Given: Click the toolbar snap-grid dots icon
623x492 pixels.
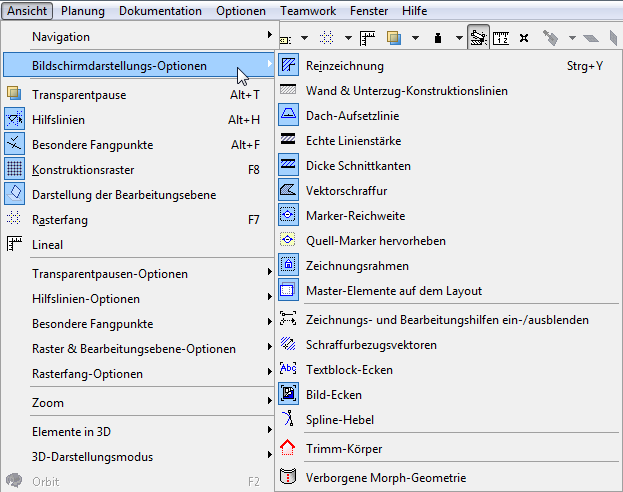Looking at the screenshot, I should pyautogui.click(x=326, y=38).
